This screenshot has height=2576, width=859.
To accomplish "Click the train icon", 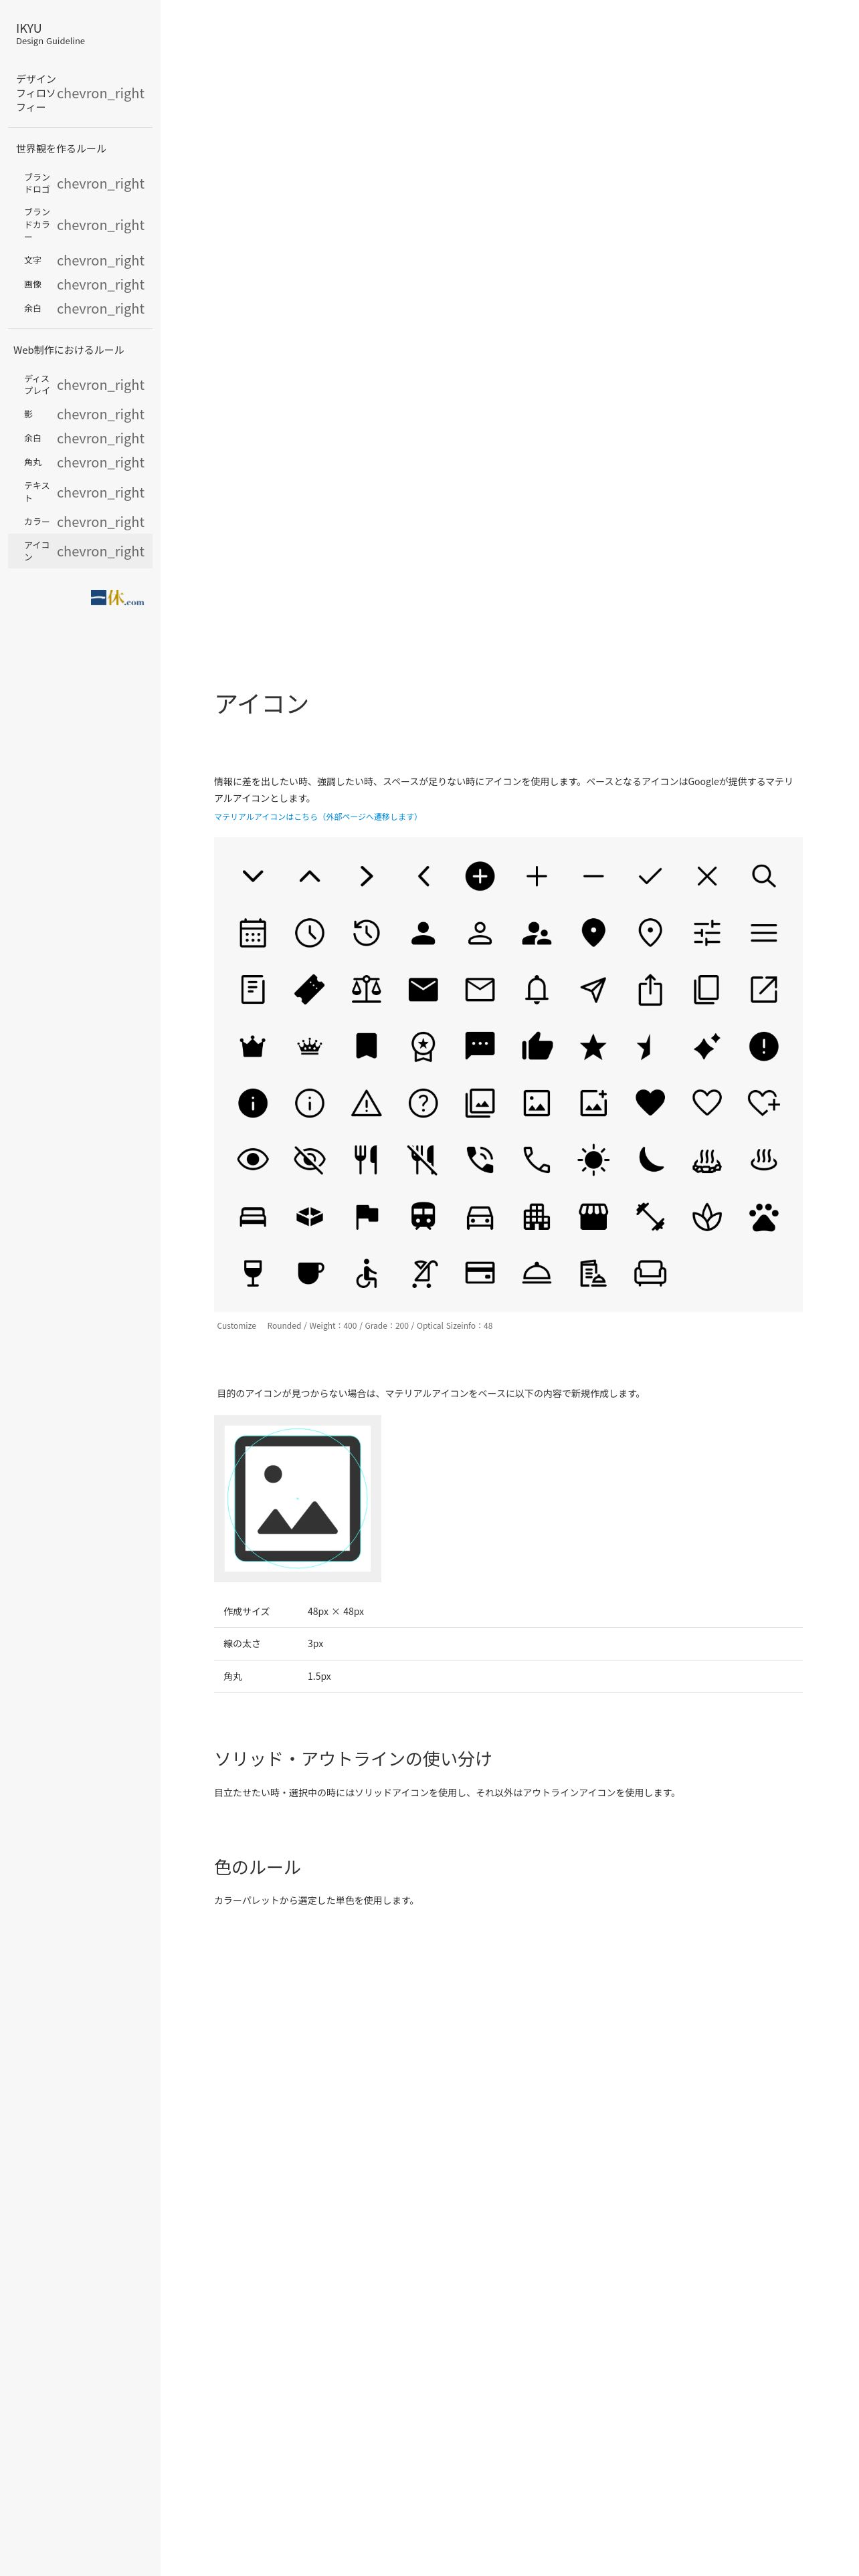I will point(423,1217).
